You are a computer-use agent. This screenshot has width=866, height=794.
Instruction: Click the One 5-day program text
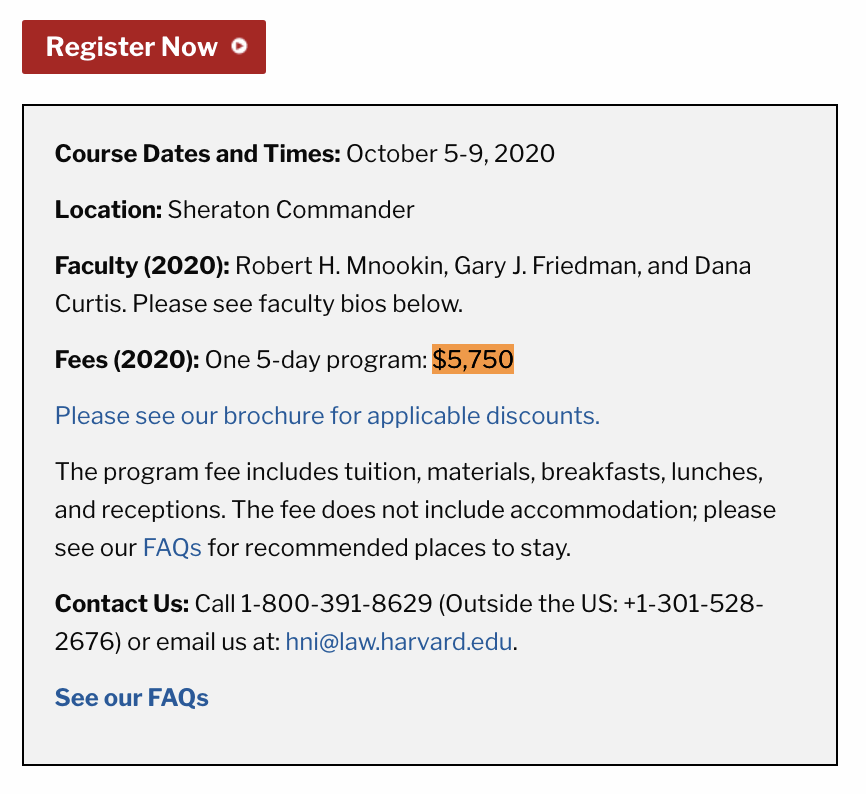pyautogui.click(x=316, y=360)
